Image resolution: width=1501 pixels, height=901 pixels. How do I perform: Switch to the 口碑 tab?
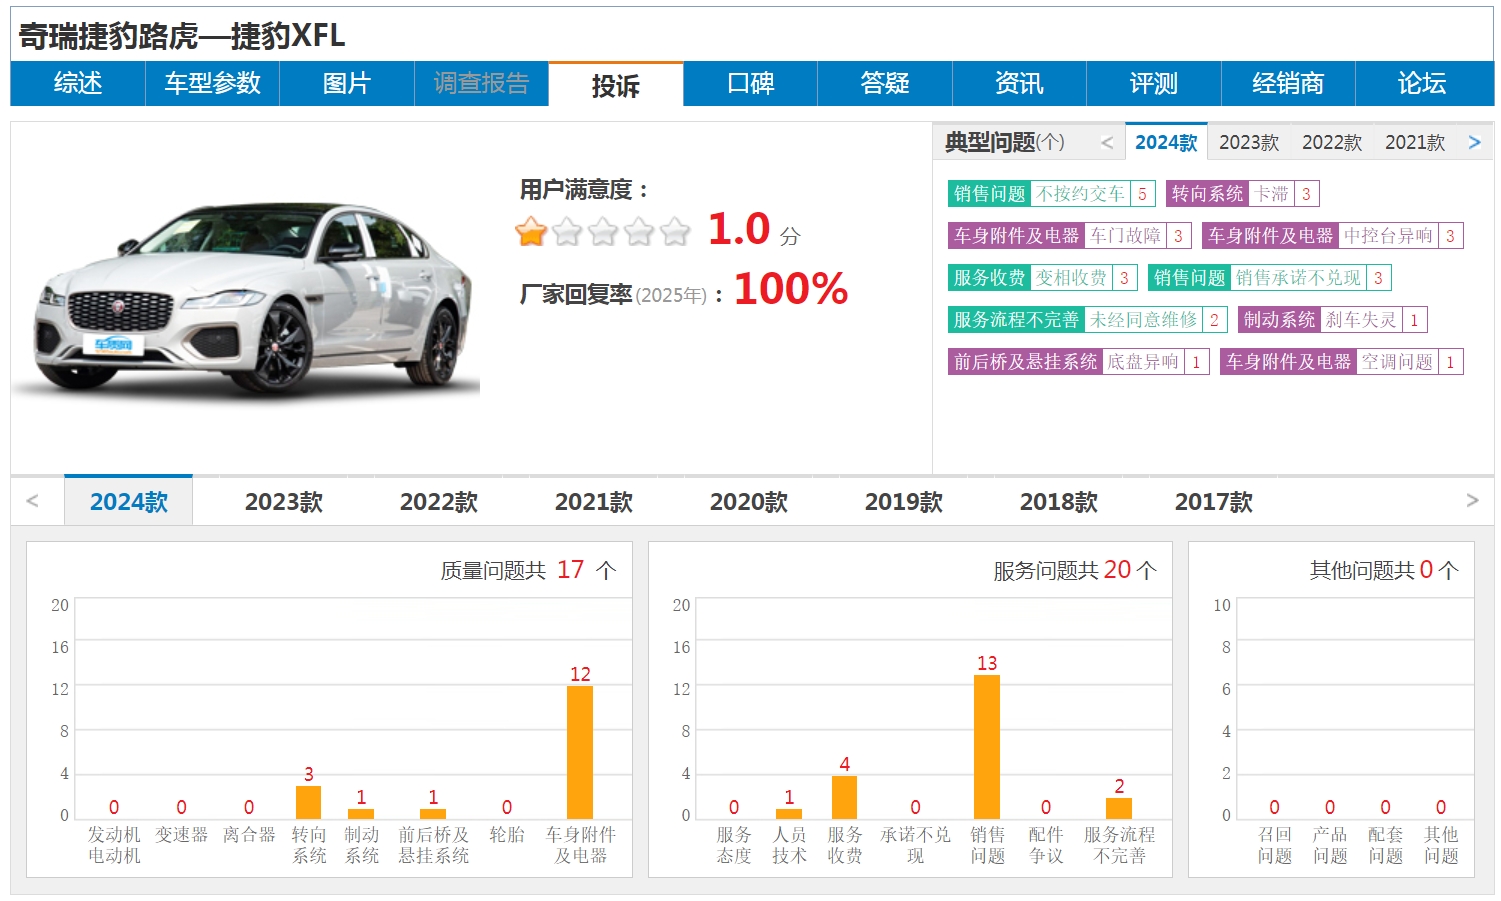point(750,84)
